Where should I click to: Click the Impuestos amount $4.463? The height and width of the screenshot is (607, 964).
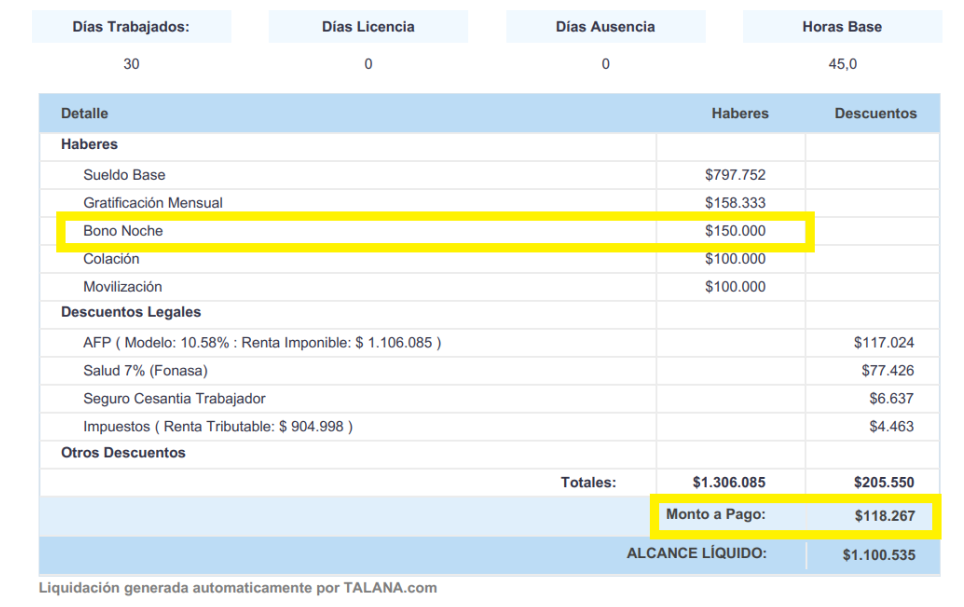891,427
